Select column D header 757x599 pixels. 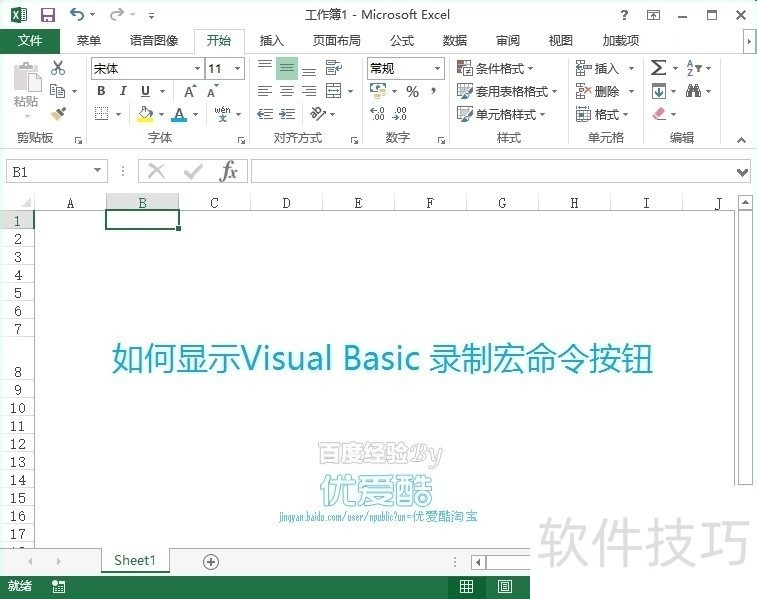[286, 203]
